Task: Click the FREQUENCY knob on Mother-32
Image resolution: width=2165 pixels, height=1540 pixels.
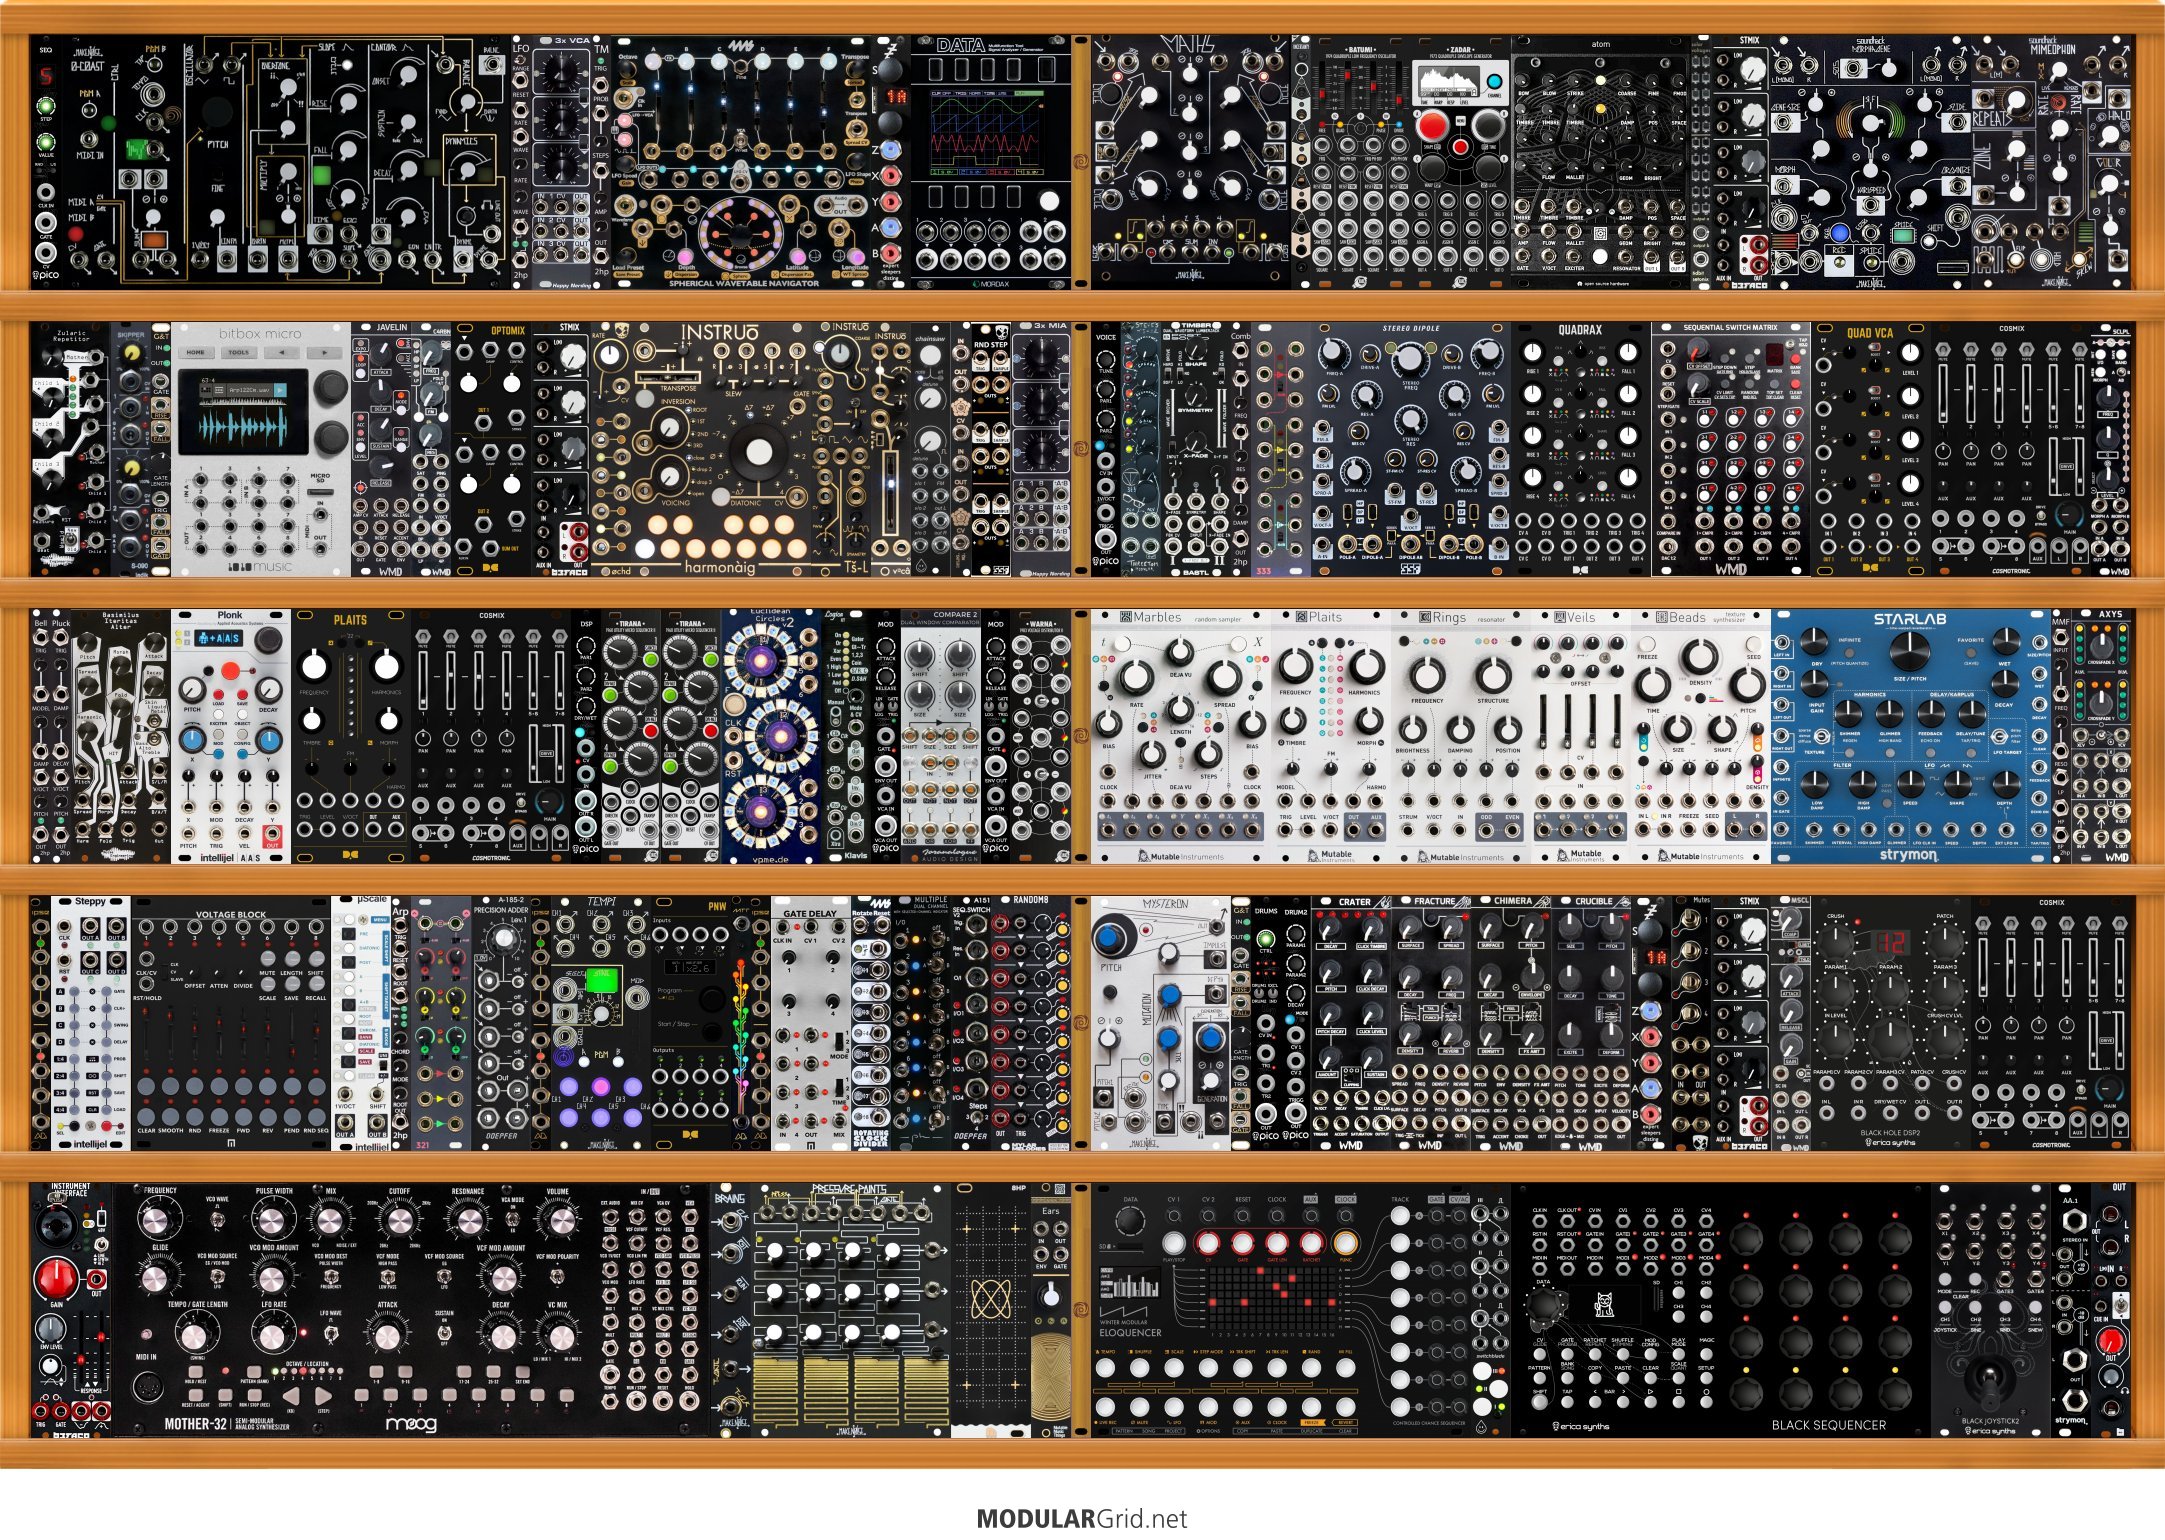Action: [157, 1220]
